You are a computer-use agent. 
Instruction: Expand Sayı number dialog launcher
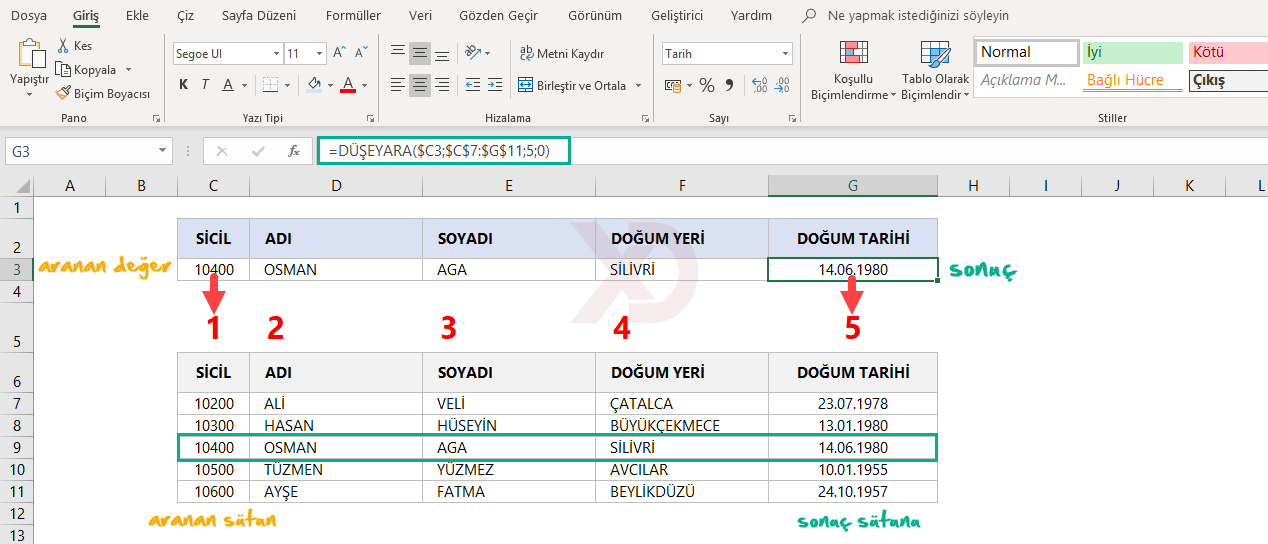(792, 118)
